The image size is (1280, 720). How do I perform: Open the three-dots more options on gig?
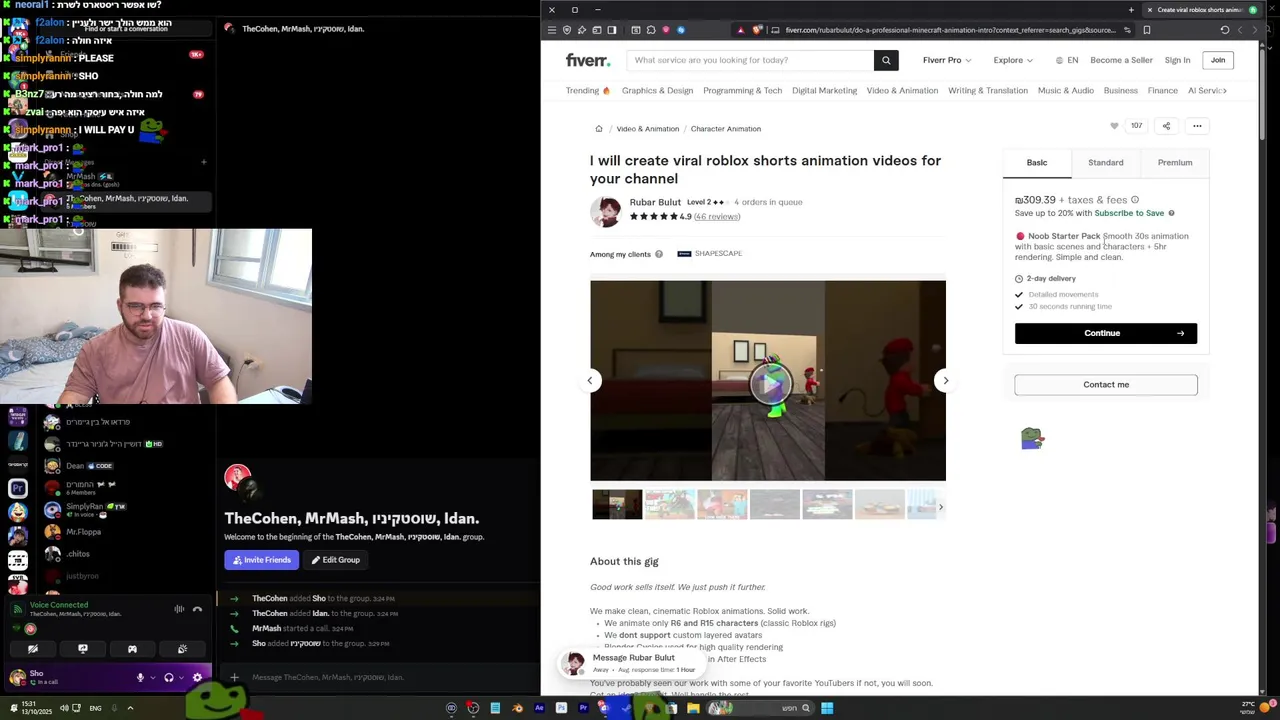coord(1197,126)
